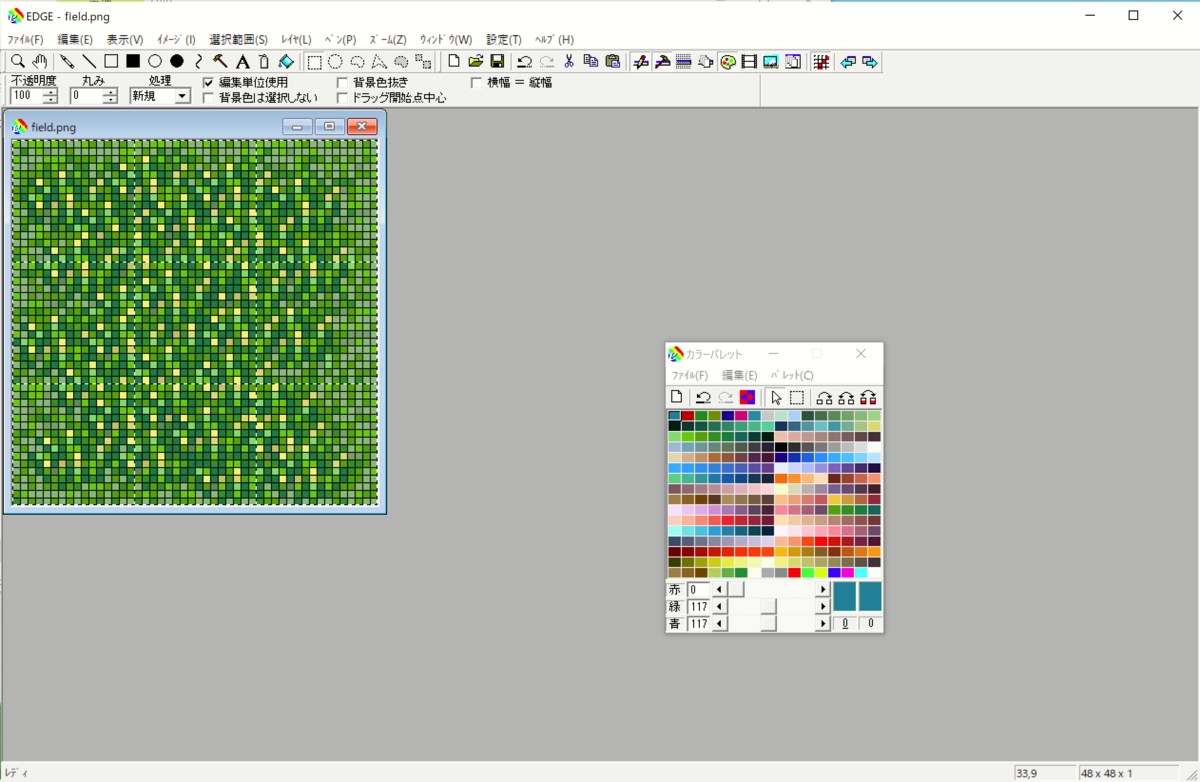
Task: Select the Text tool
Action: click(243, 61)
